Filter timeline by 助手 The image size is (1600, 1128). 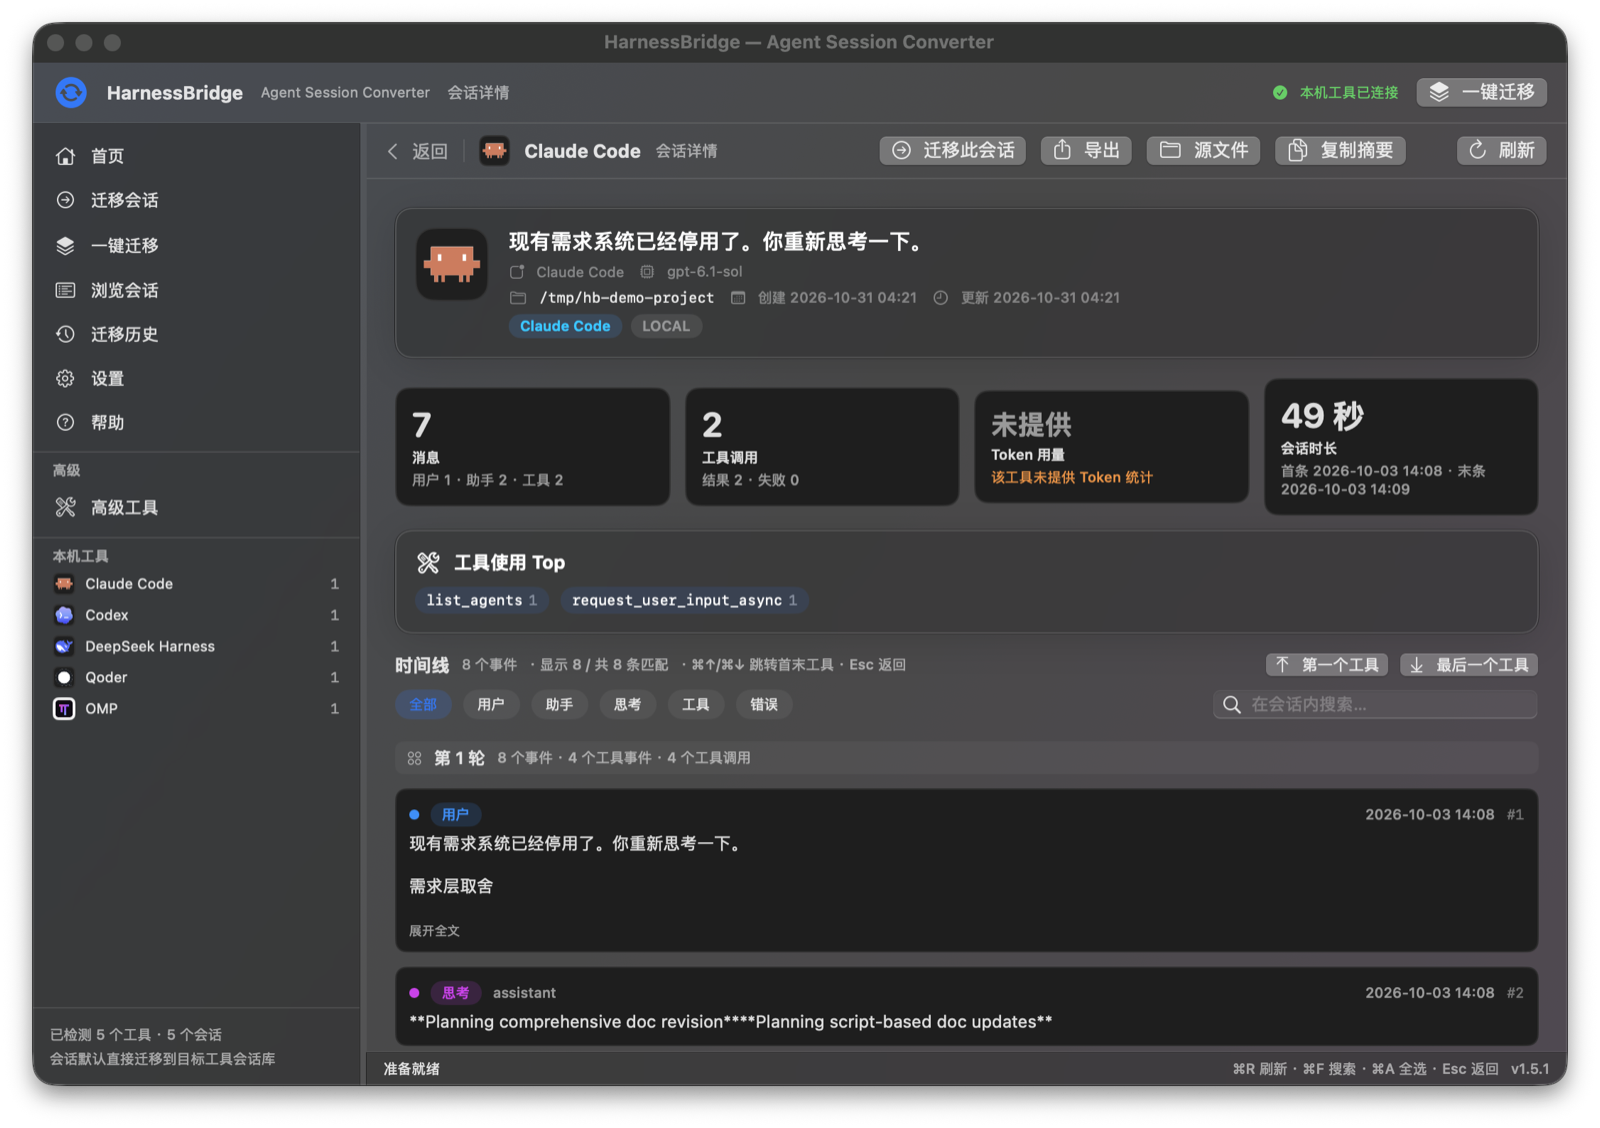pyautogui.click(x=559, y=705)
